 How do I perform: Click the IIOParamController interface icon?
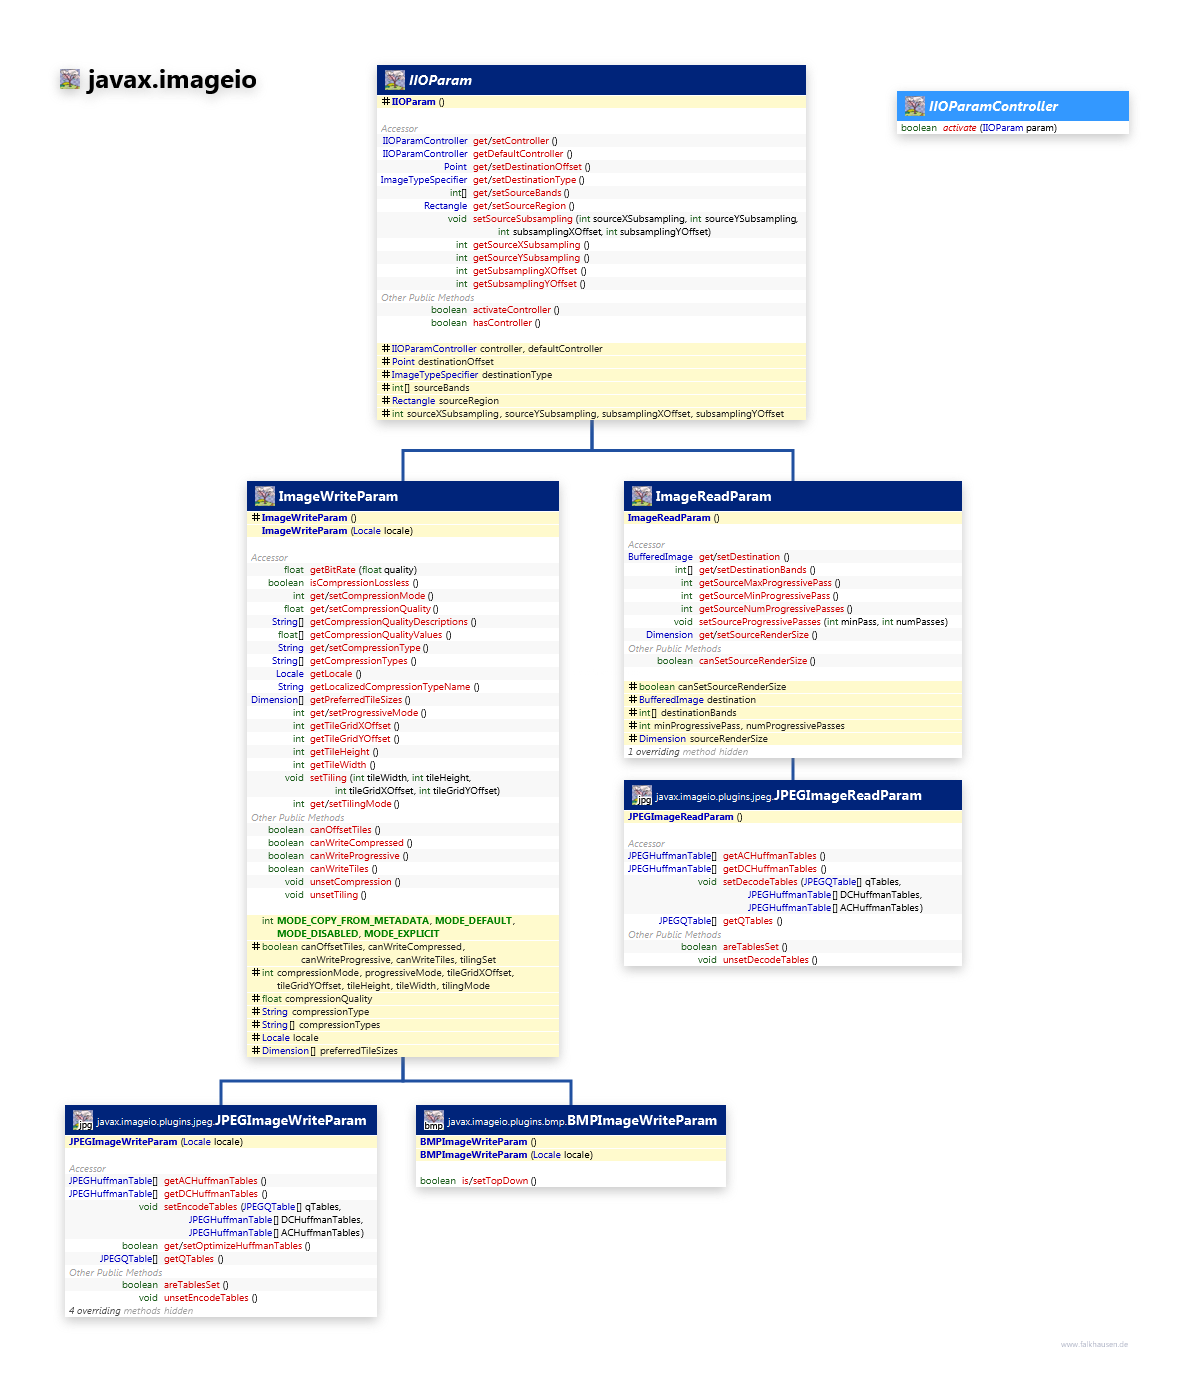tap(914, 106)
